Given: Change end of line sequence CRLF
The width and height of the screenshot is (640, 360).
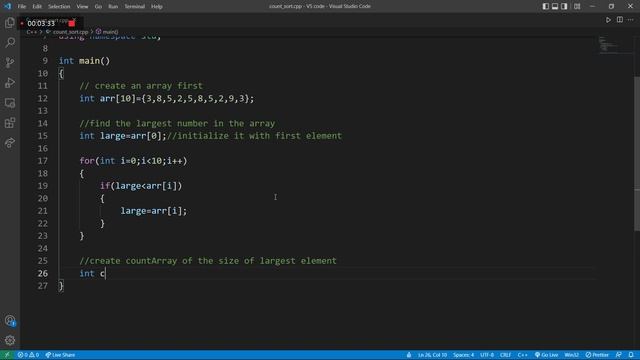Looking at the screenshot, I should pyautogui.click(x=505, y=355).
